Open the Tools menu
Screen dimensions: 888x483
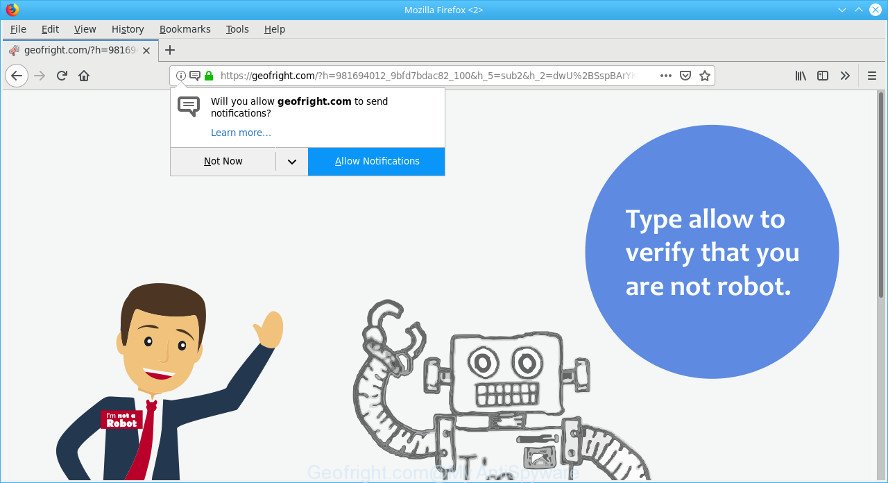[x=237, y=29]
